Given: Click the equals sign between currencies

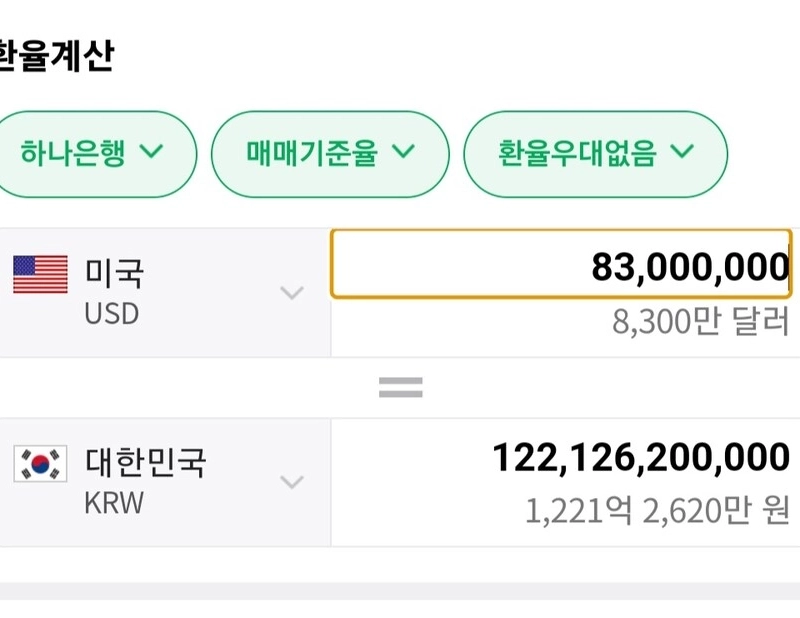Looking at the screenshot, I should pyautogui.click(x=400, y=387).
